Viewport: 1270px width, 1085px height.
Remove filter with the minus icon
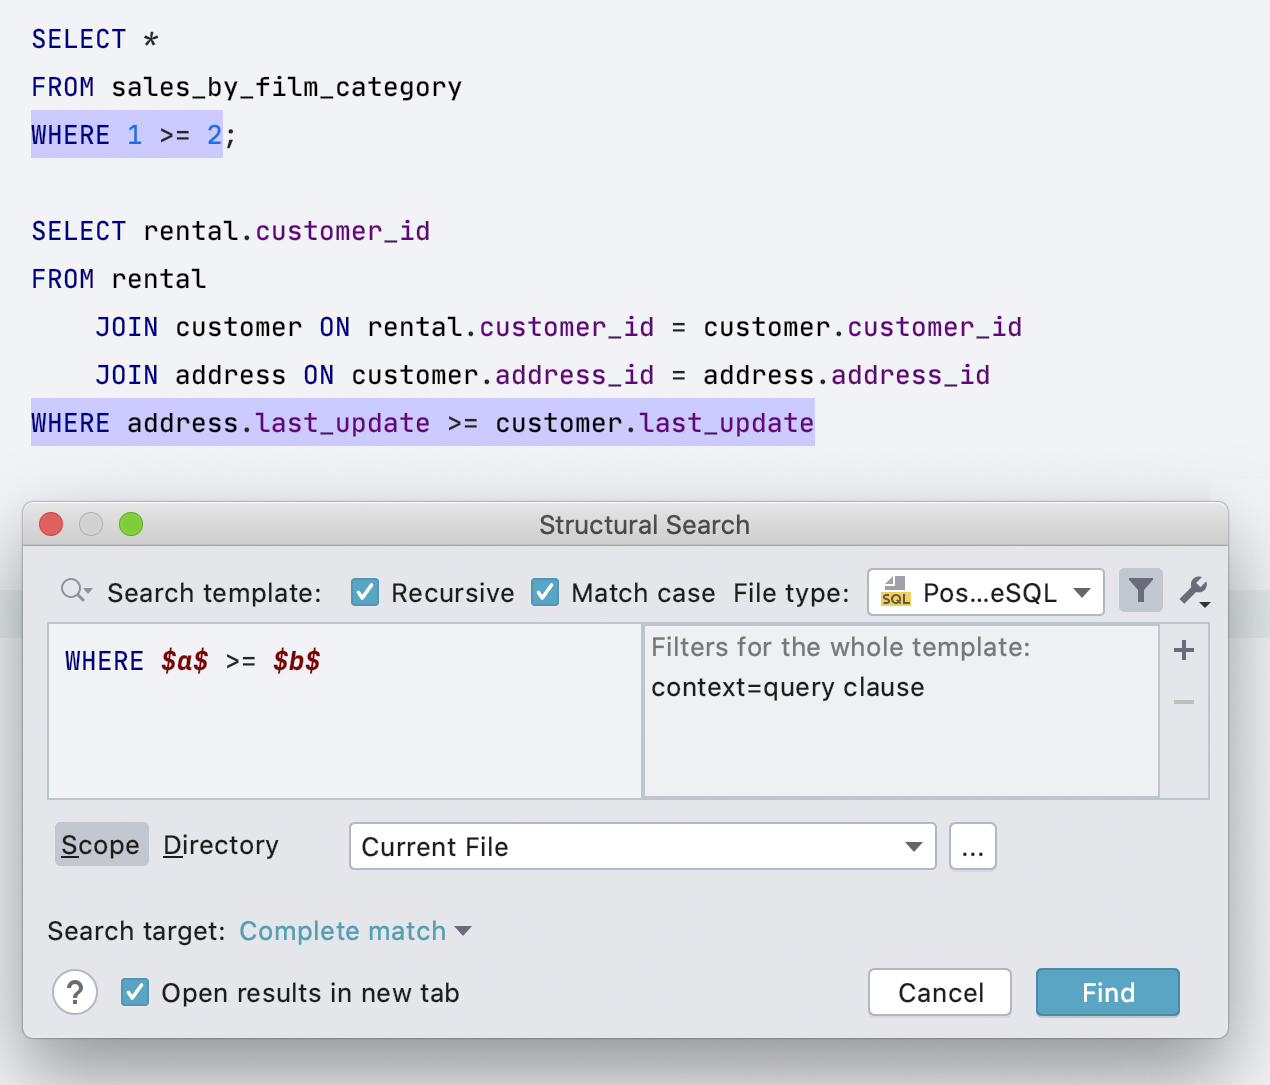(1184, 702)
